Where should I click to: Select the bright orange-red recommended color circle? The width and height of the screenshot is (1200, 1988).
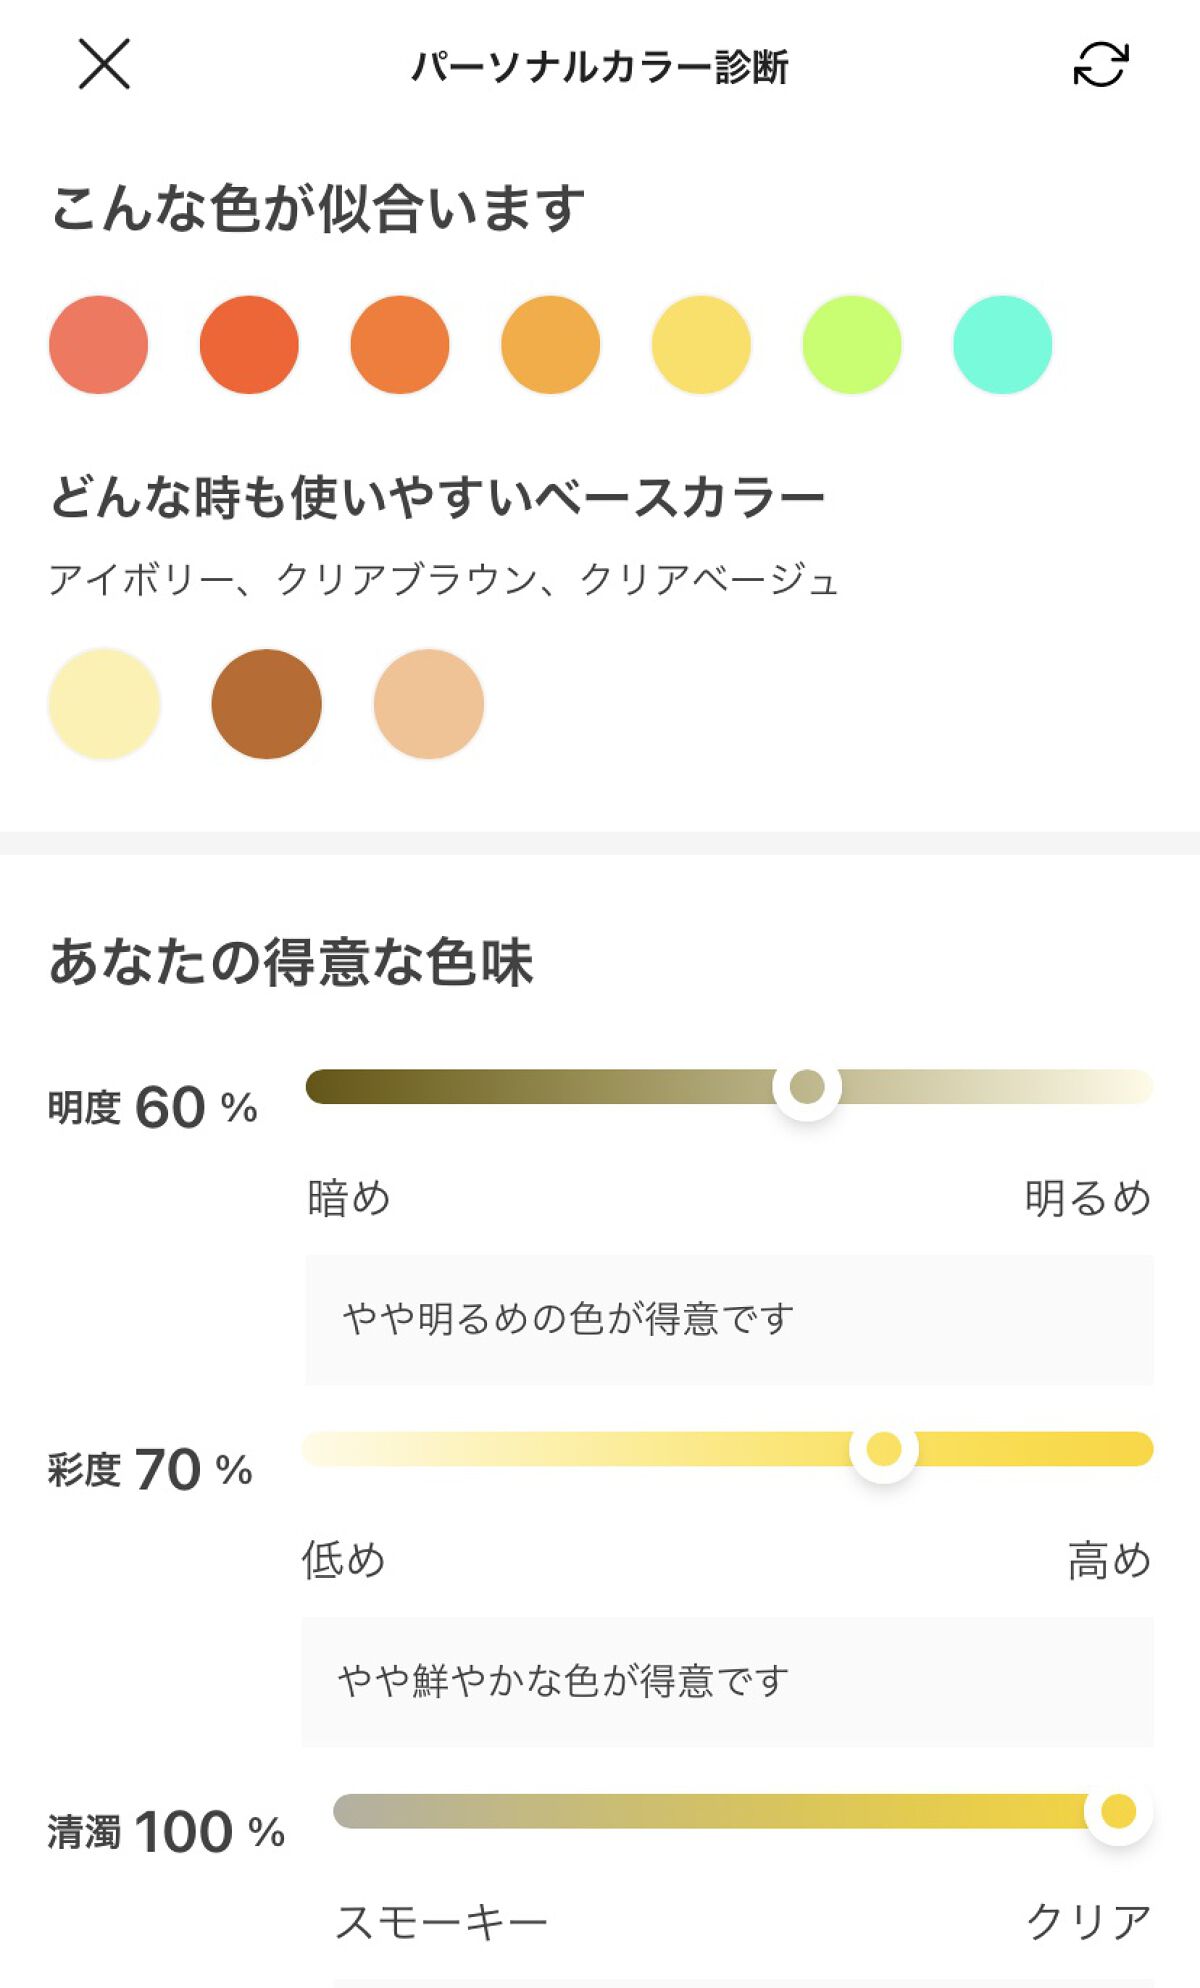point(249,344)
